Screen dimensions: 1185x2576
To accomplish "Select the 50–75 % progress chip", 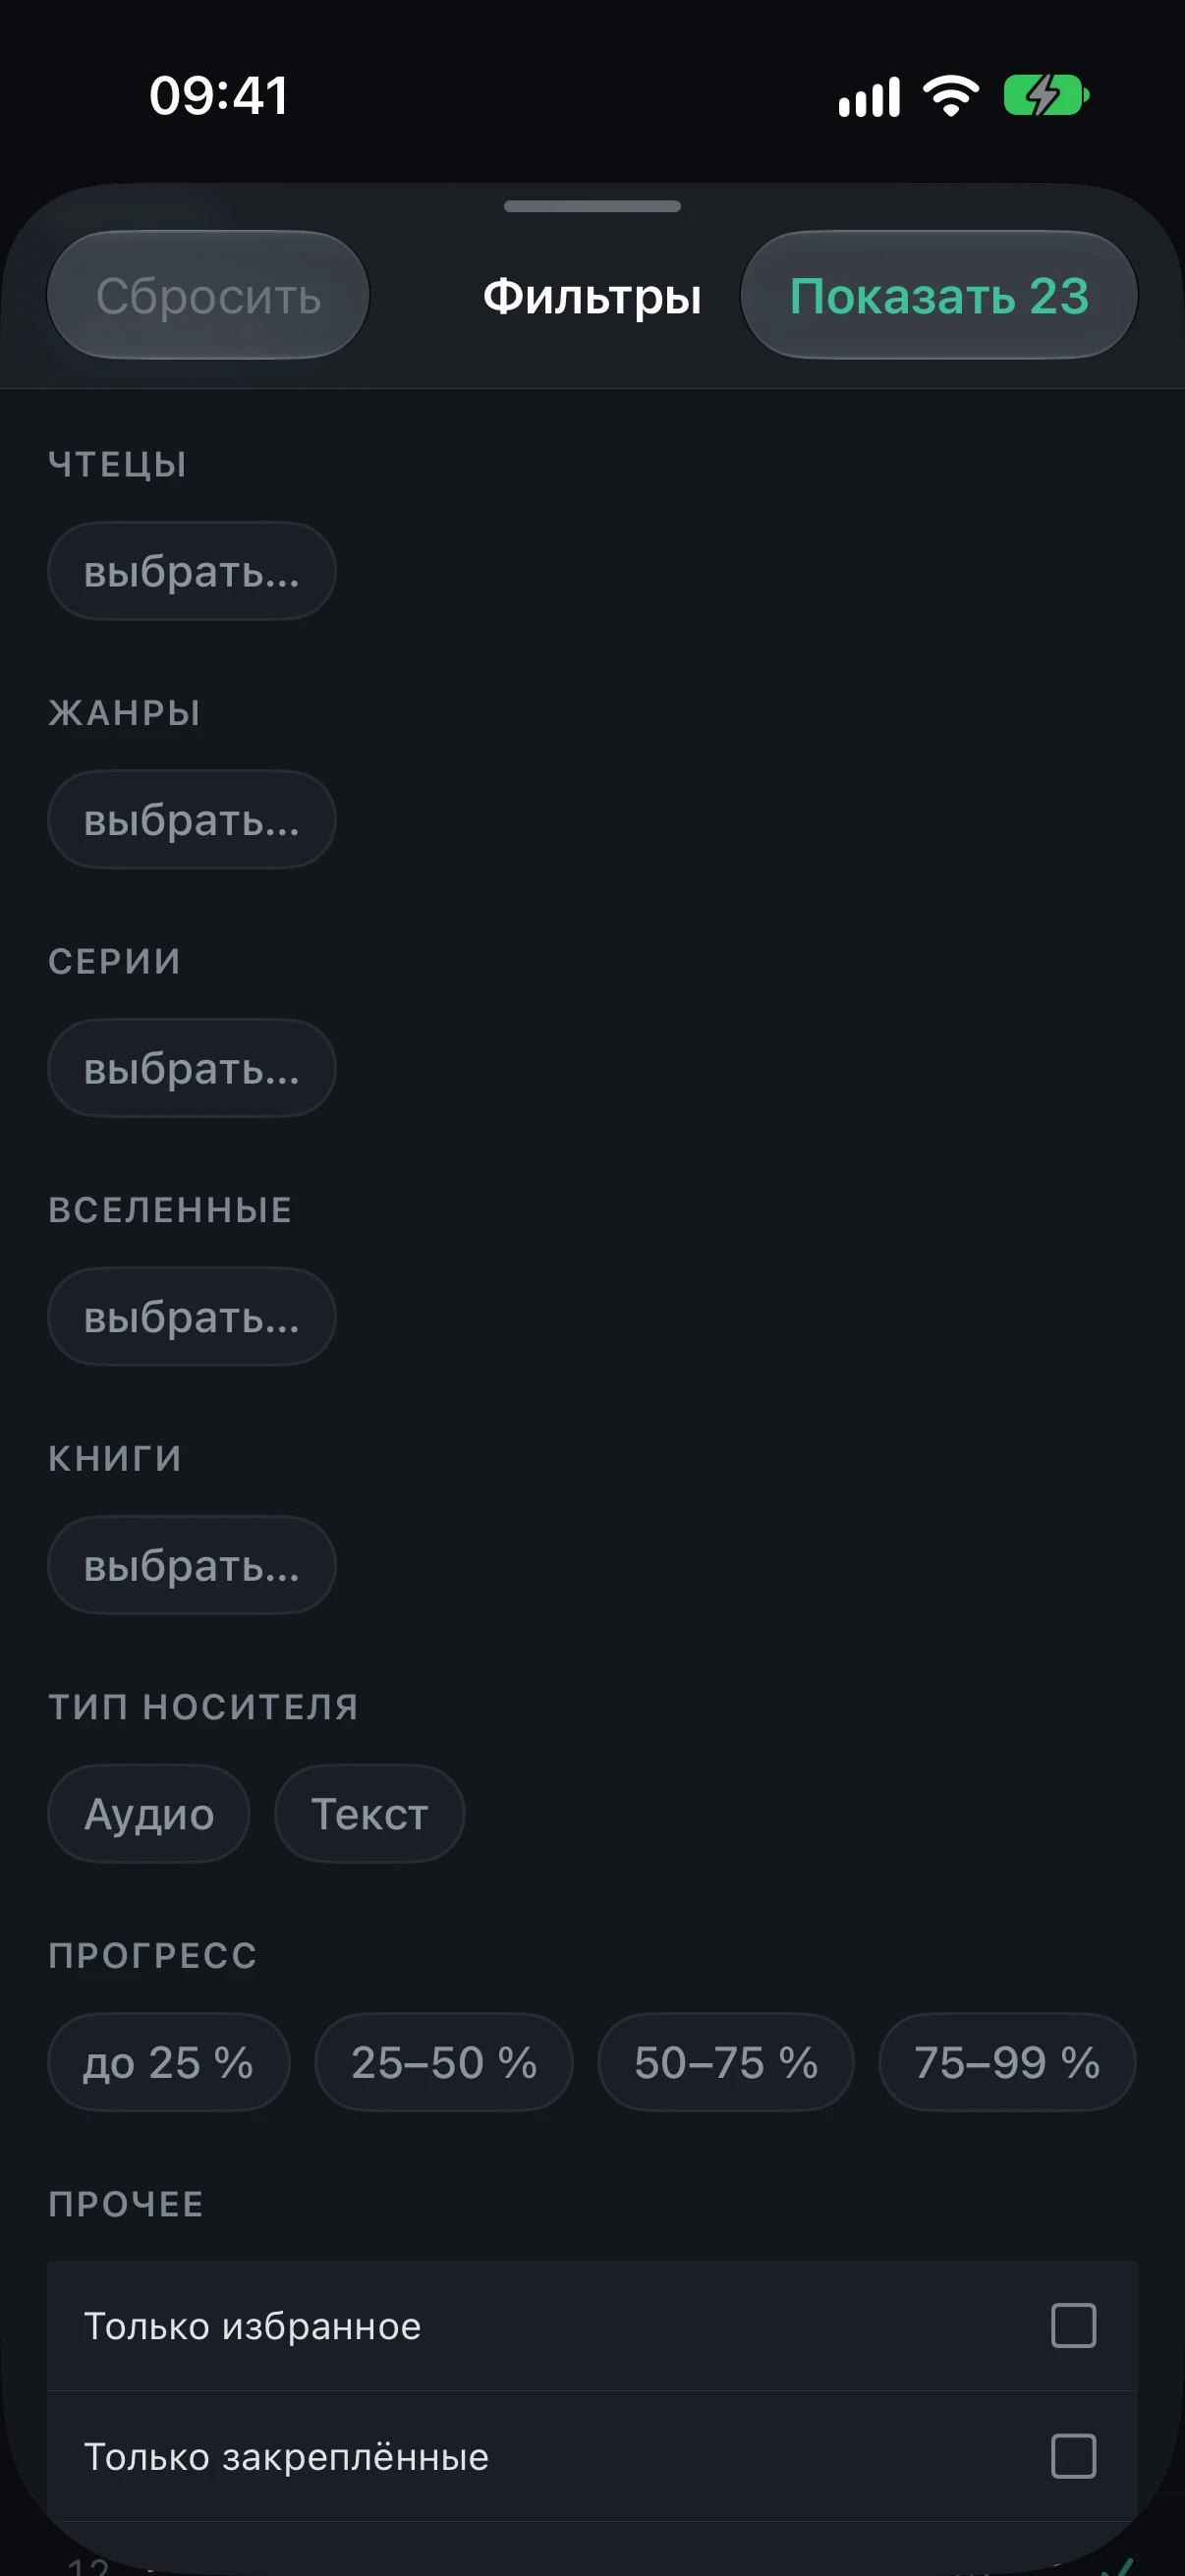I will point(726,2062).
